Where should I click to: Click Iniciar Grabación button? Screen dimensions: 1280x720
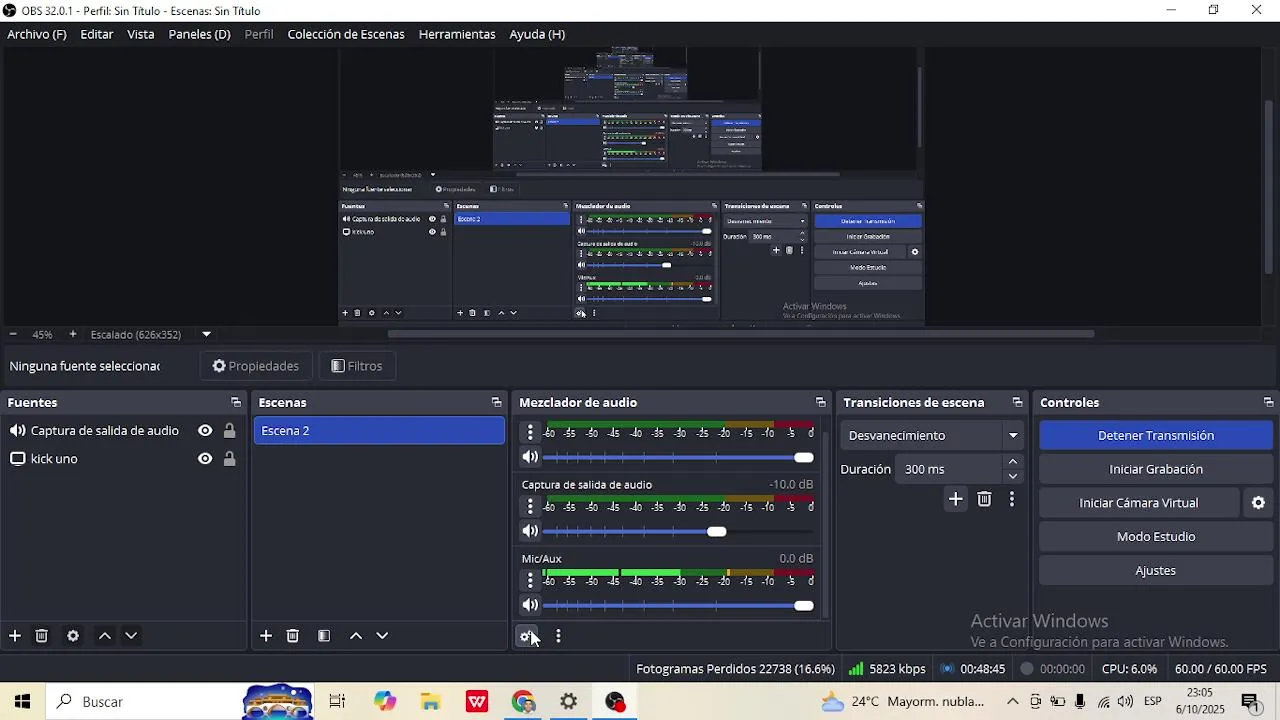pos(1156,469)
